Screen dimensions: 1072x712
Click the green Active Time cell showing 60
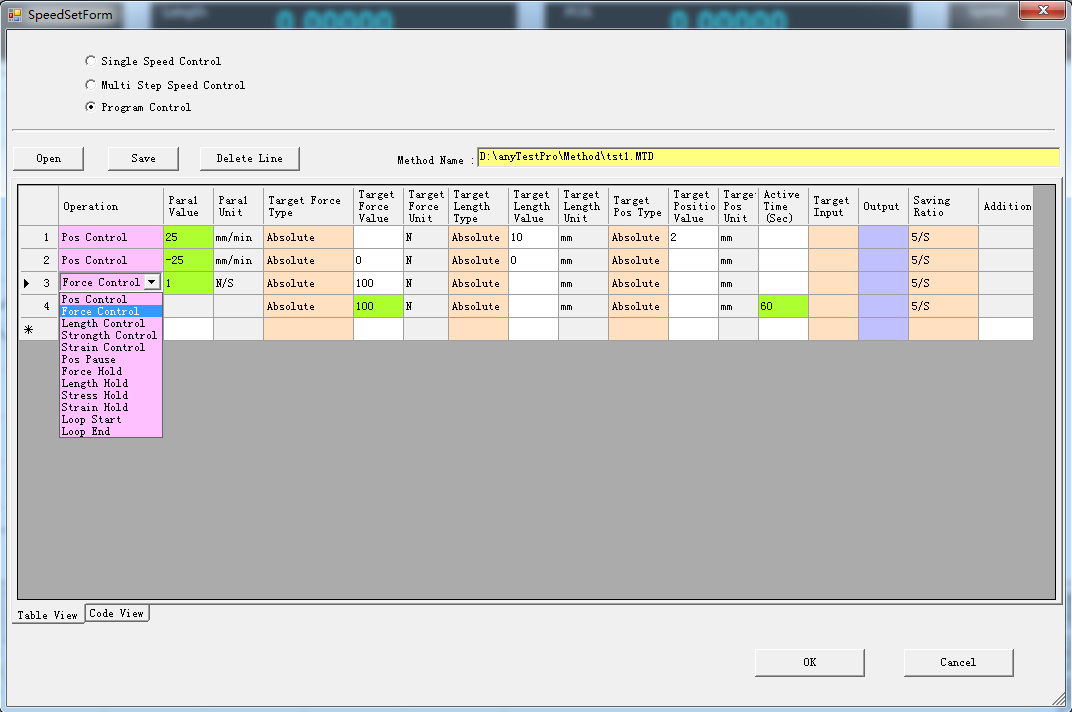(782, 307)
